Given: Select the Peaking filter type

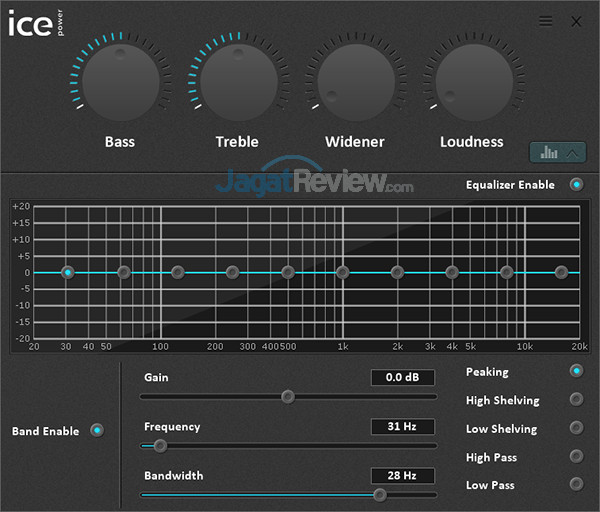Looking at the screenshot, I should point(576,372).
